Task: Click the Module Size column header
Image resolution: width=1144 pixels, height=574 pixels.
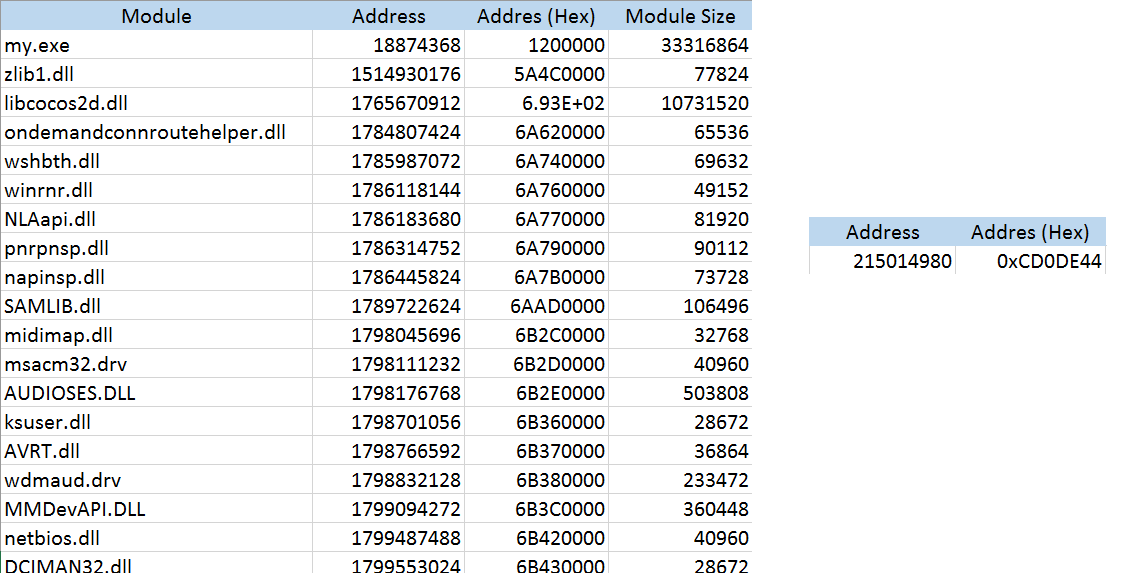Action: 680,15
